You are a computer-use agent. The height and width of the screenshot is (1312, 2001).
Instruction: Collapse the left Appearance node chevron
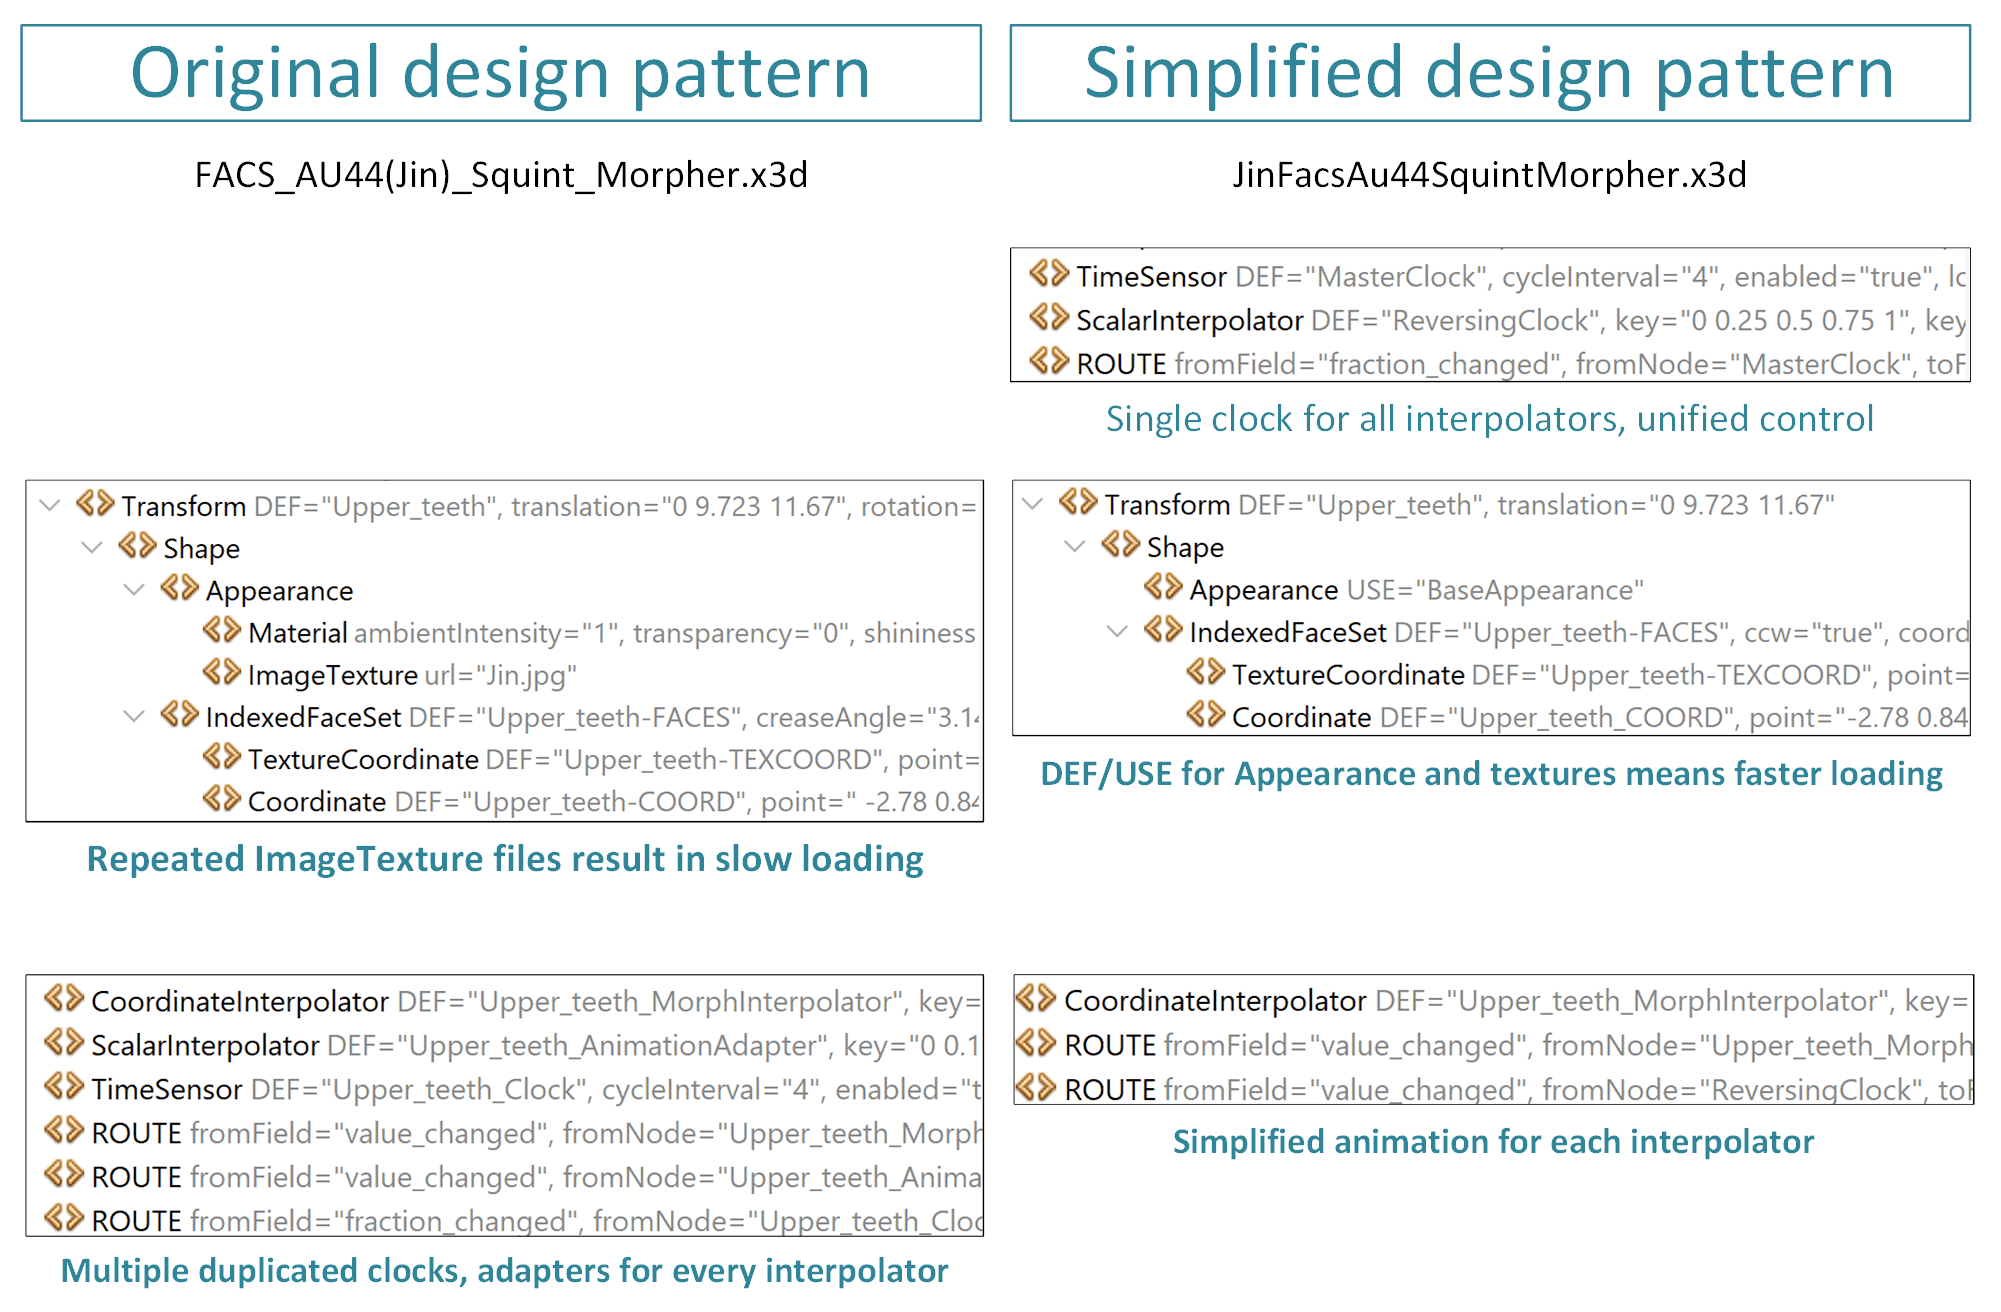pos(134,589)
